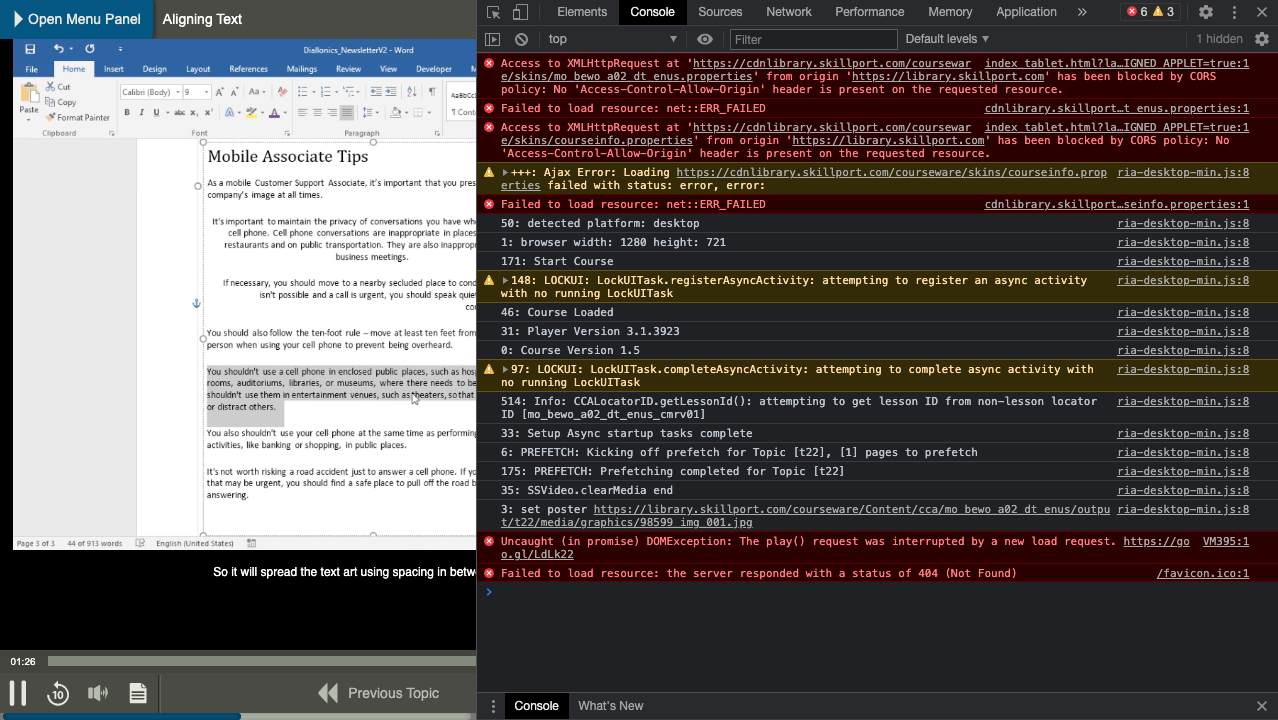1278x720 pixels.
Task: Rewind video 10 seconds
Action: 58,693
